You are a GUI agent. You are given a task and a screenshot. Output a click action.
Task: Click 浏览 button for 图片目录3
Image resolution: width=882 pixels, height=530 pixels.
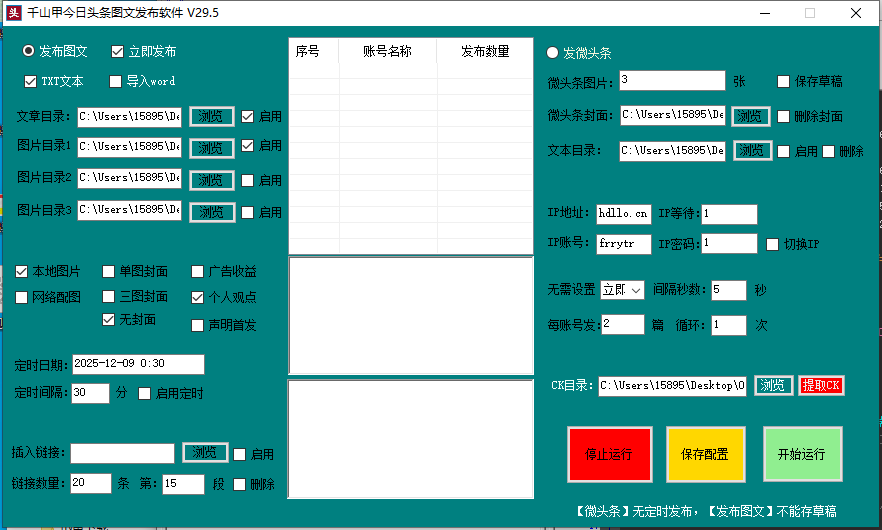(x=212, y=212)
